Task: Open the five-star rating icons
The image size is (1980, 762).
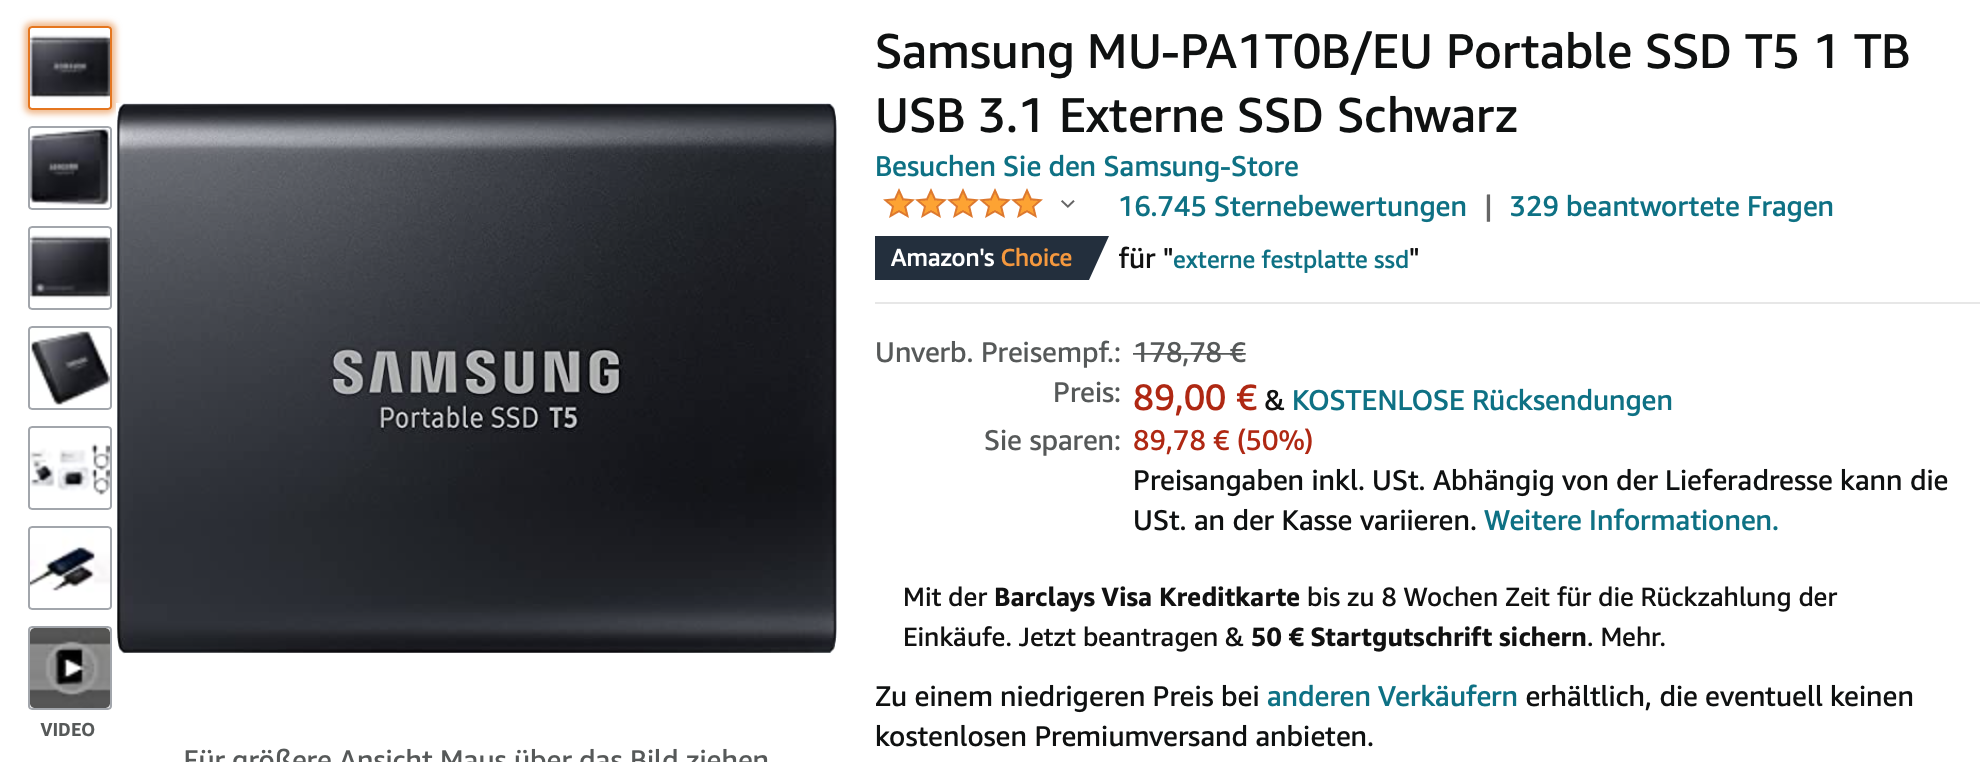Action: click(x=963, y=205)
